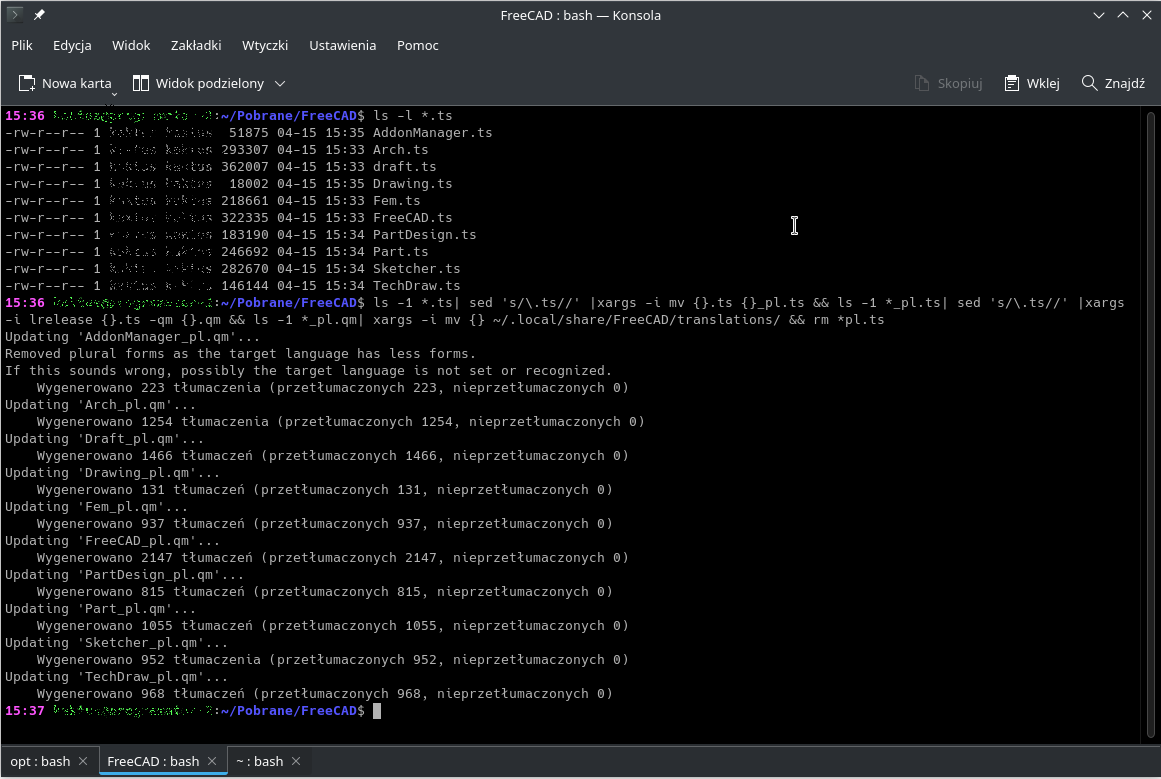Click the 'Removed plural forms' message line

pyautogui.click(x=241, y=354)
